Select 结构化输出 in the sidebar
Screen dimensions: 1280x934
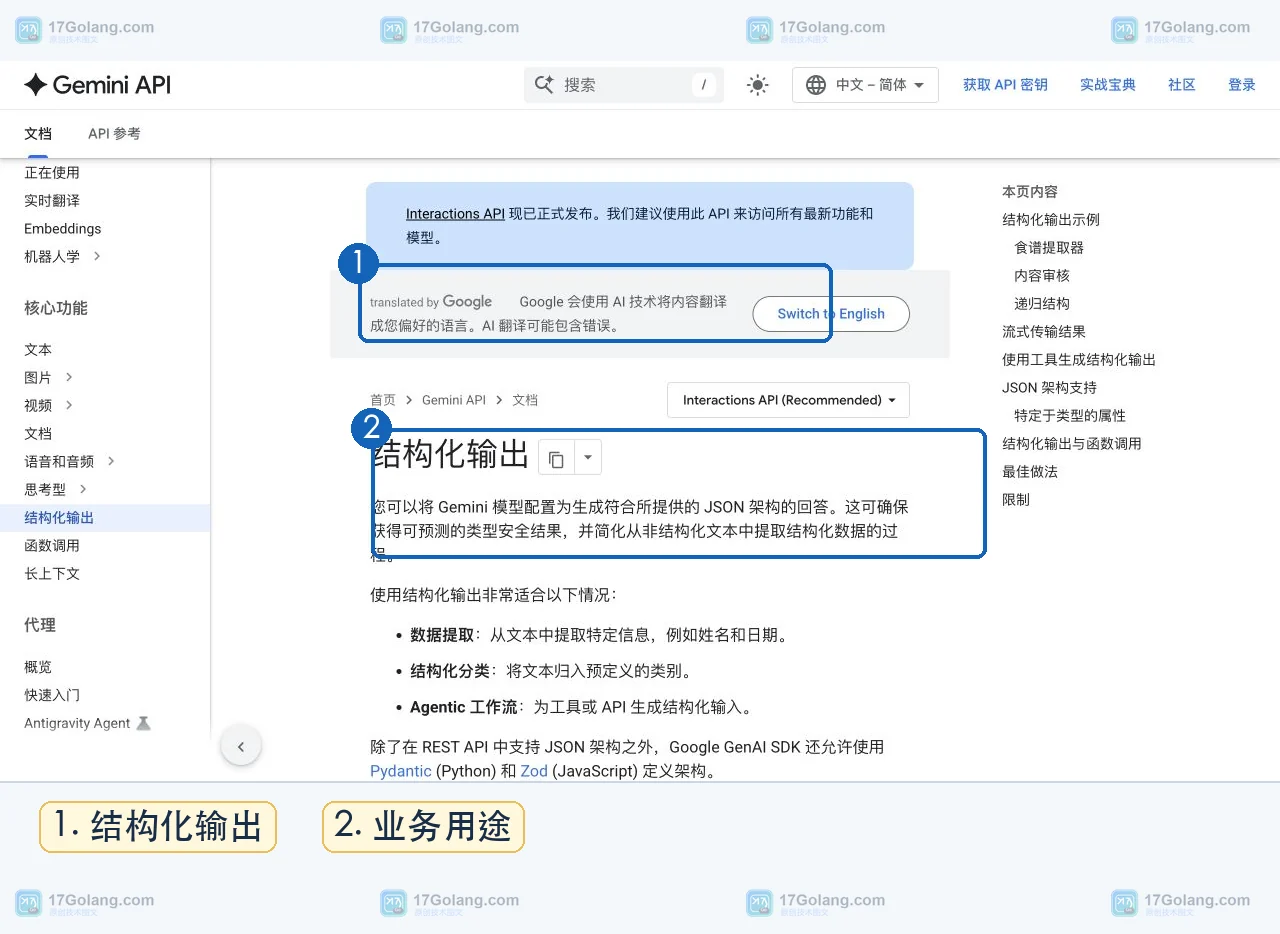pos(59,518)
